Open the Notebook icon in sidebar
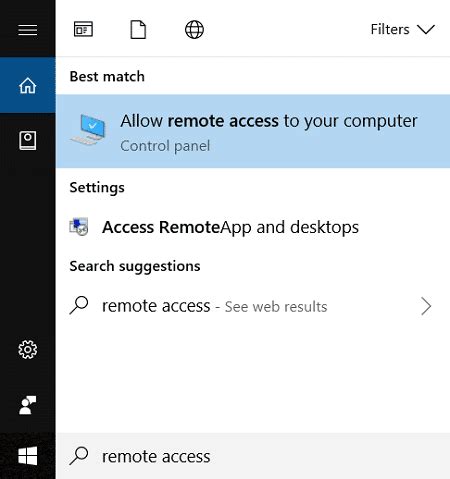The height and width of the screenshot is (479, 450). 28,140
